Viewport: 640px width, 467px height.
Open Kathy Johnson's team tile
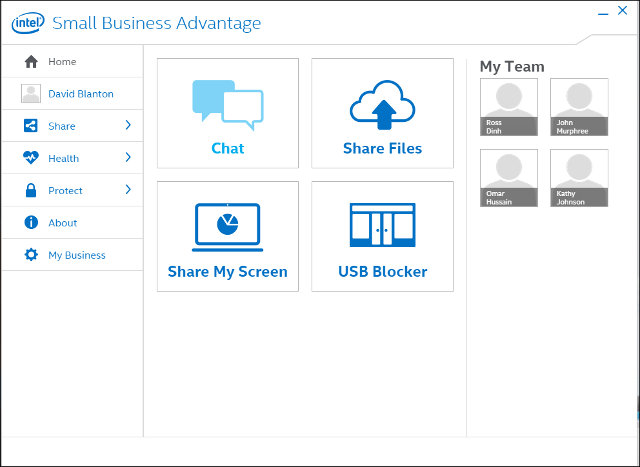[578, 178]
